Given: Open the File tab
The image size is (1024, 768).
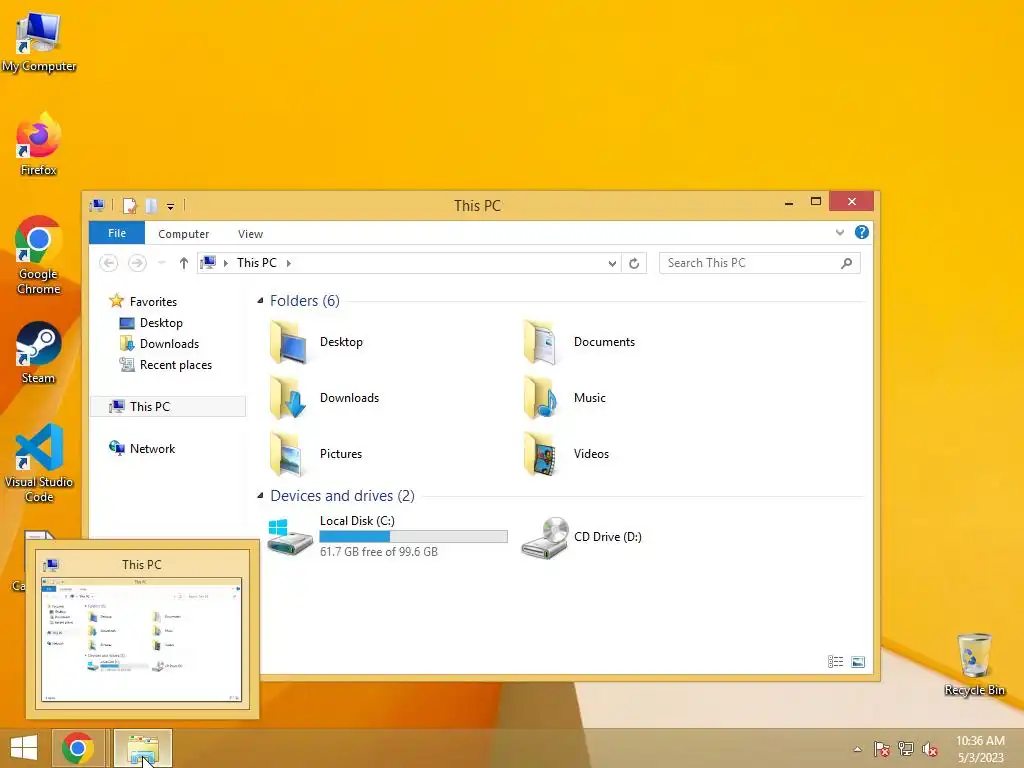Looking at the screenshot, I should coord(117,233).
